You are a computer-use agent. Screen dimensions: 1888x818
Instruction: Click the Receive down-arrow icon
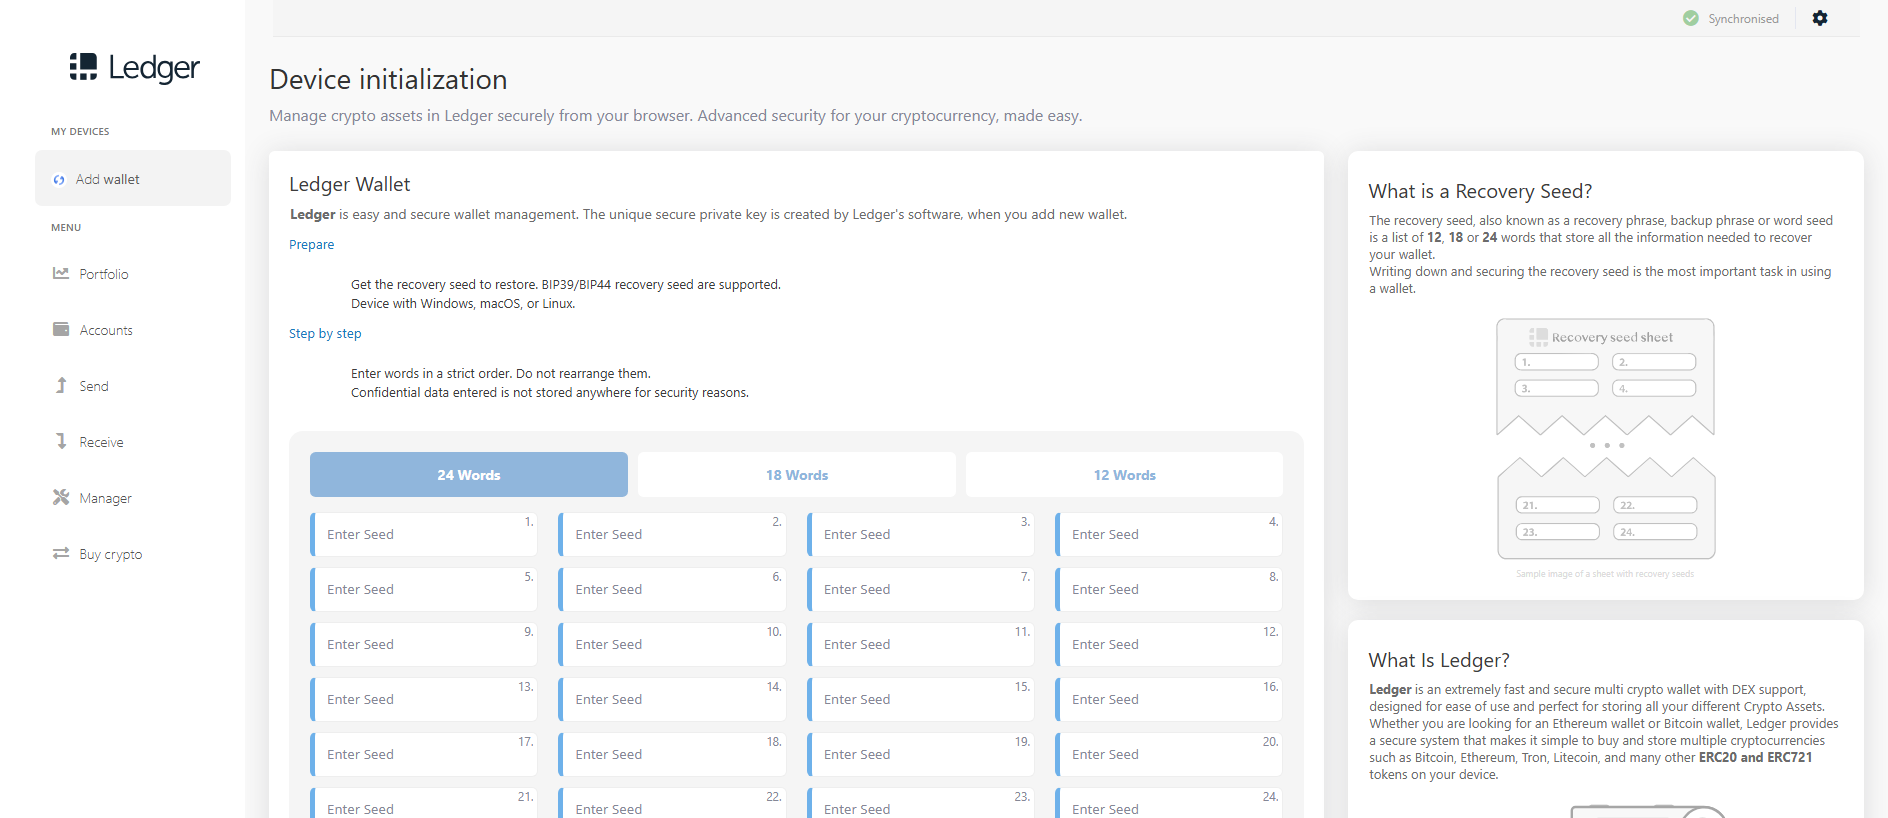tap(61, 441)
